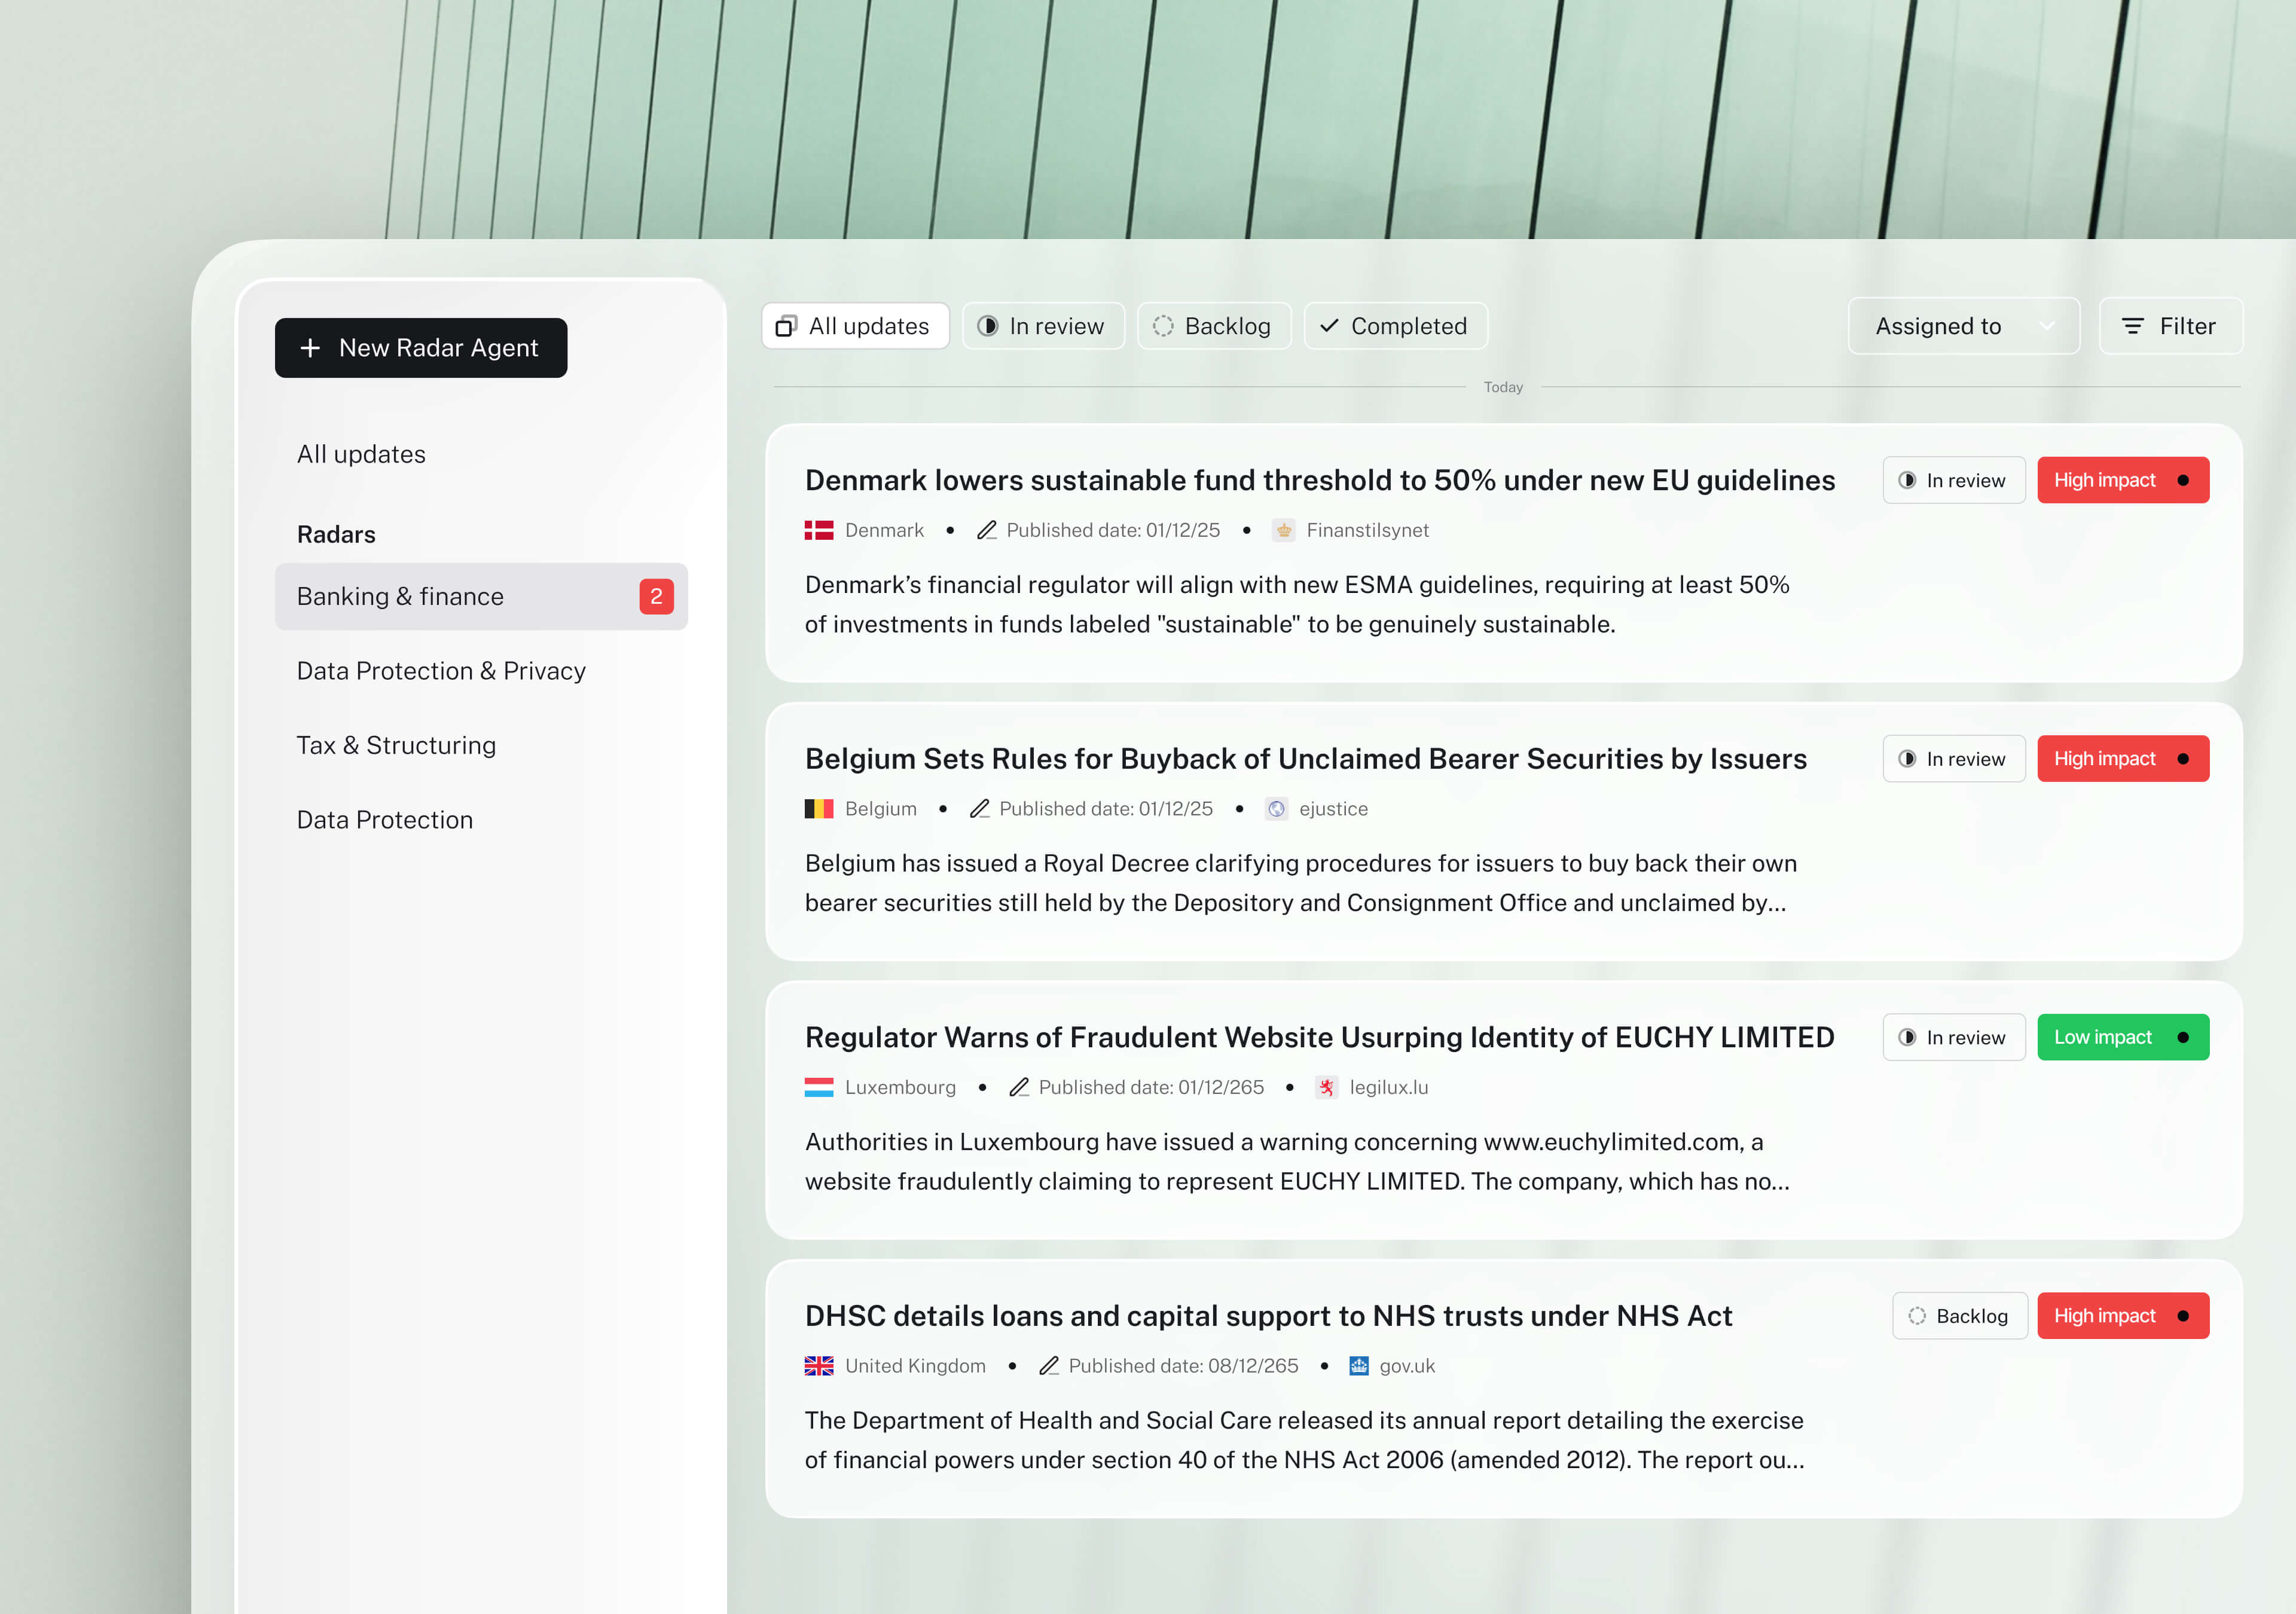Toggle In review status on Denmark update

pos(1953,481)
